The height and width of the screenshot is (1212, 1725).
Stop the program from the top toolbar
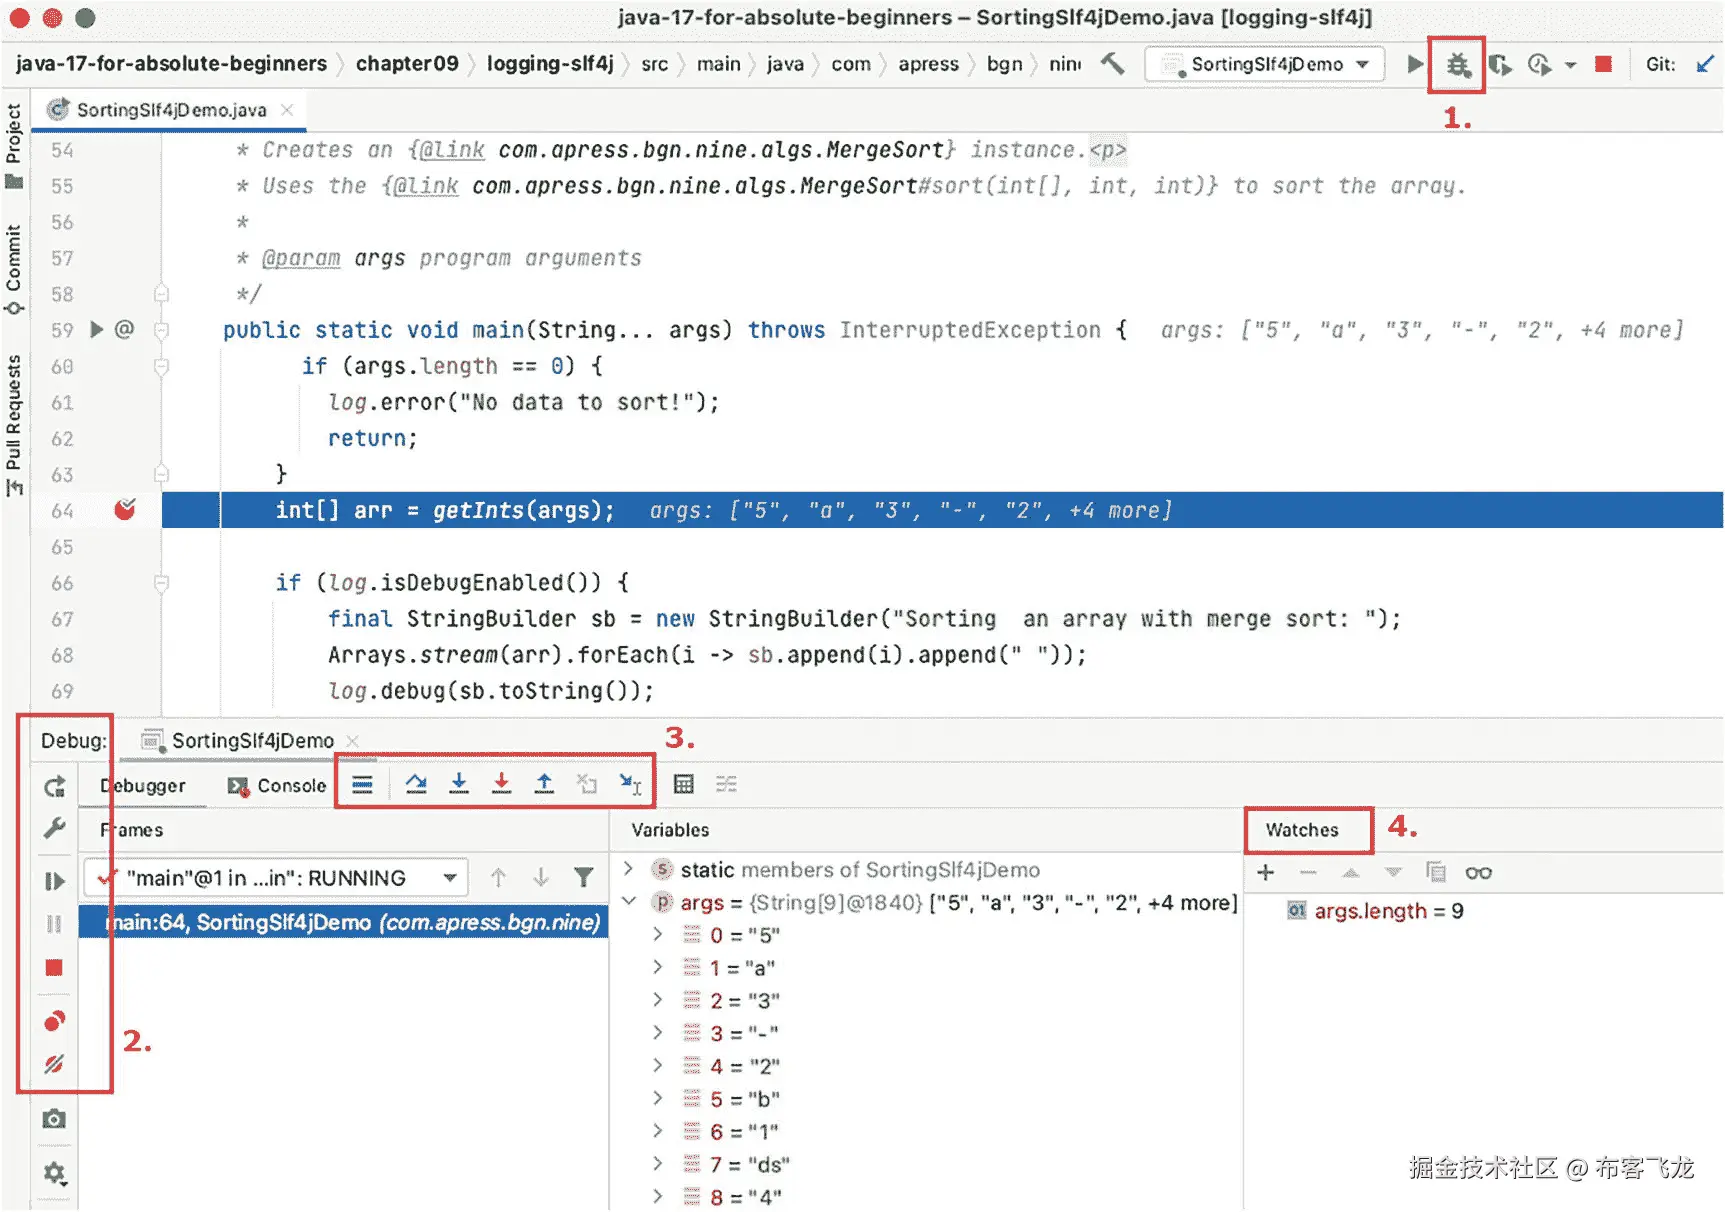point(1603,64)
